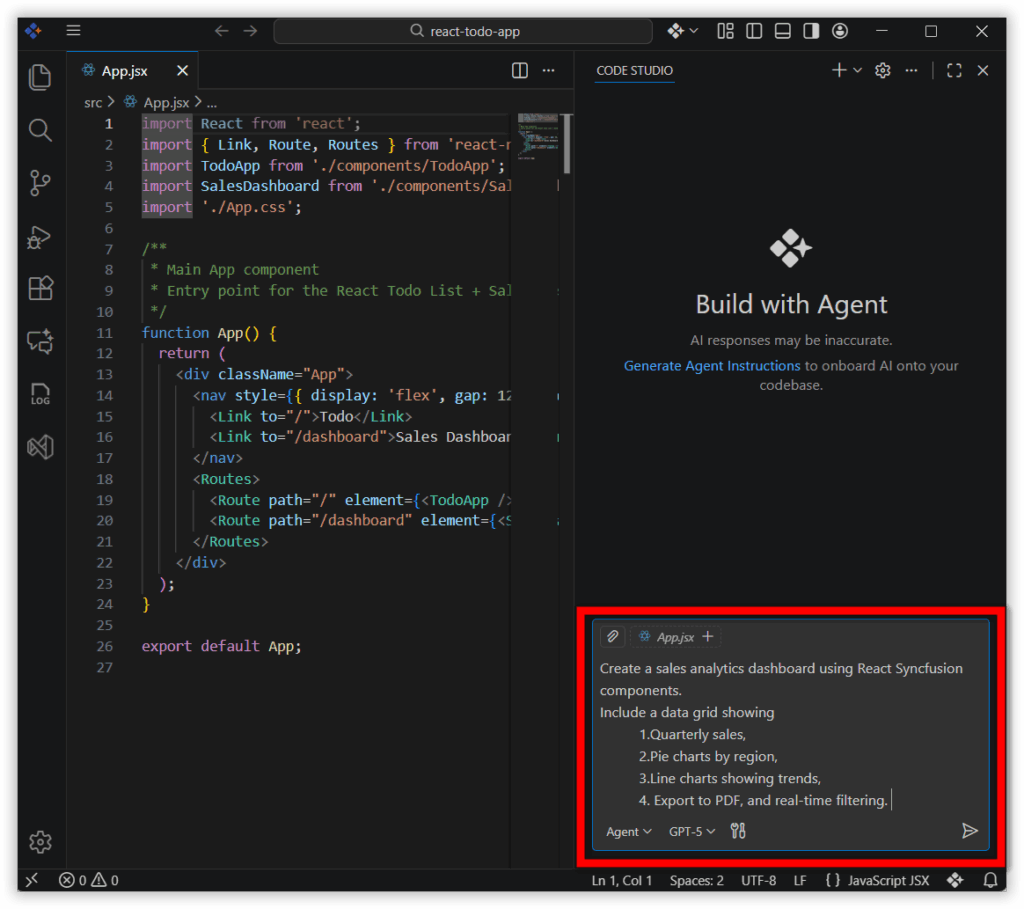Open the Extensions panel icon

40,288
